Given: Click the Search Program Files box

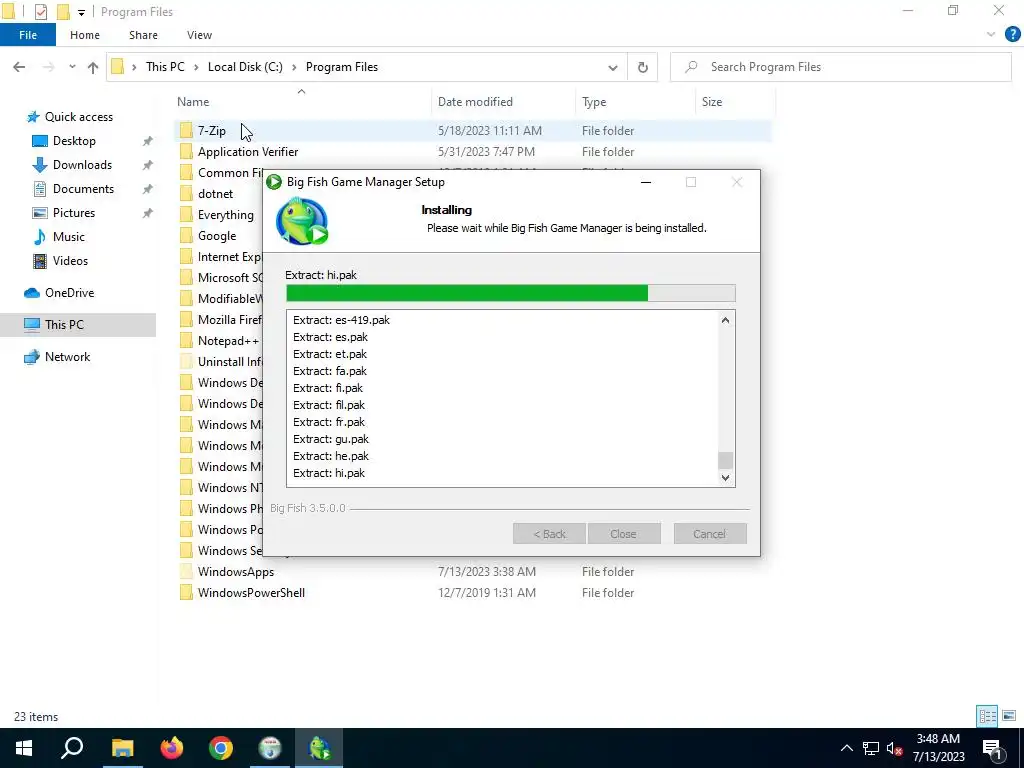Looking at the screenshot, I should [840, 67].
